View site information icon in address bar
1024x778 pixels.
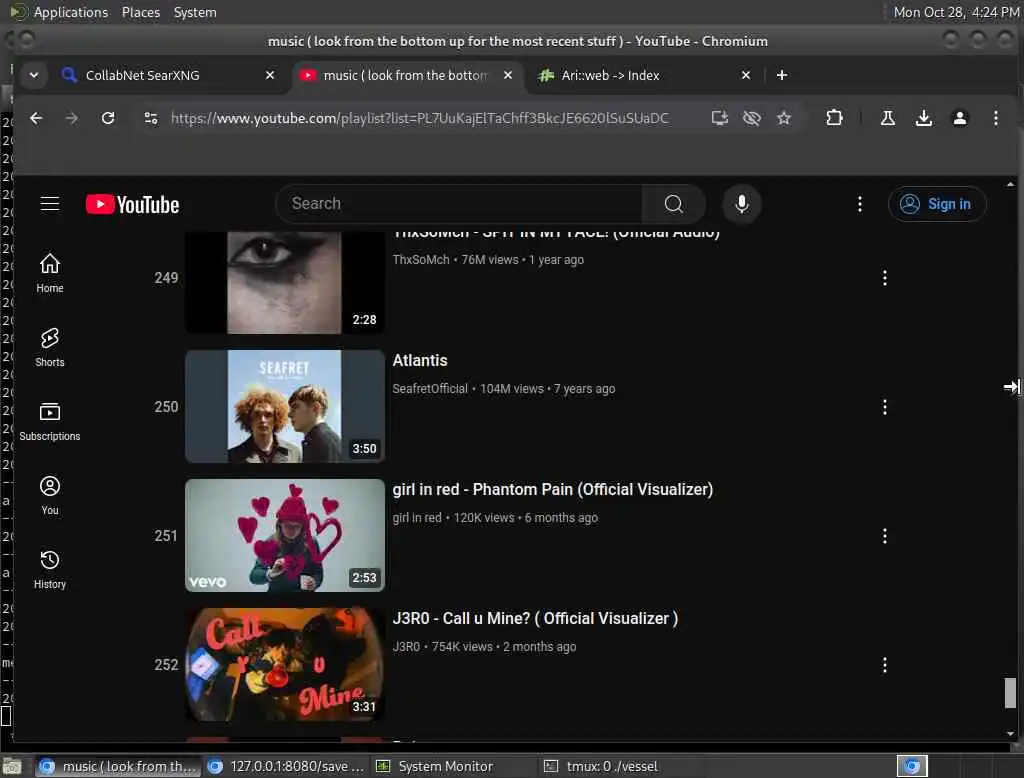151,118
